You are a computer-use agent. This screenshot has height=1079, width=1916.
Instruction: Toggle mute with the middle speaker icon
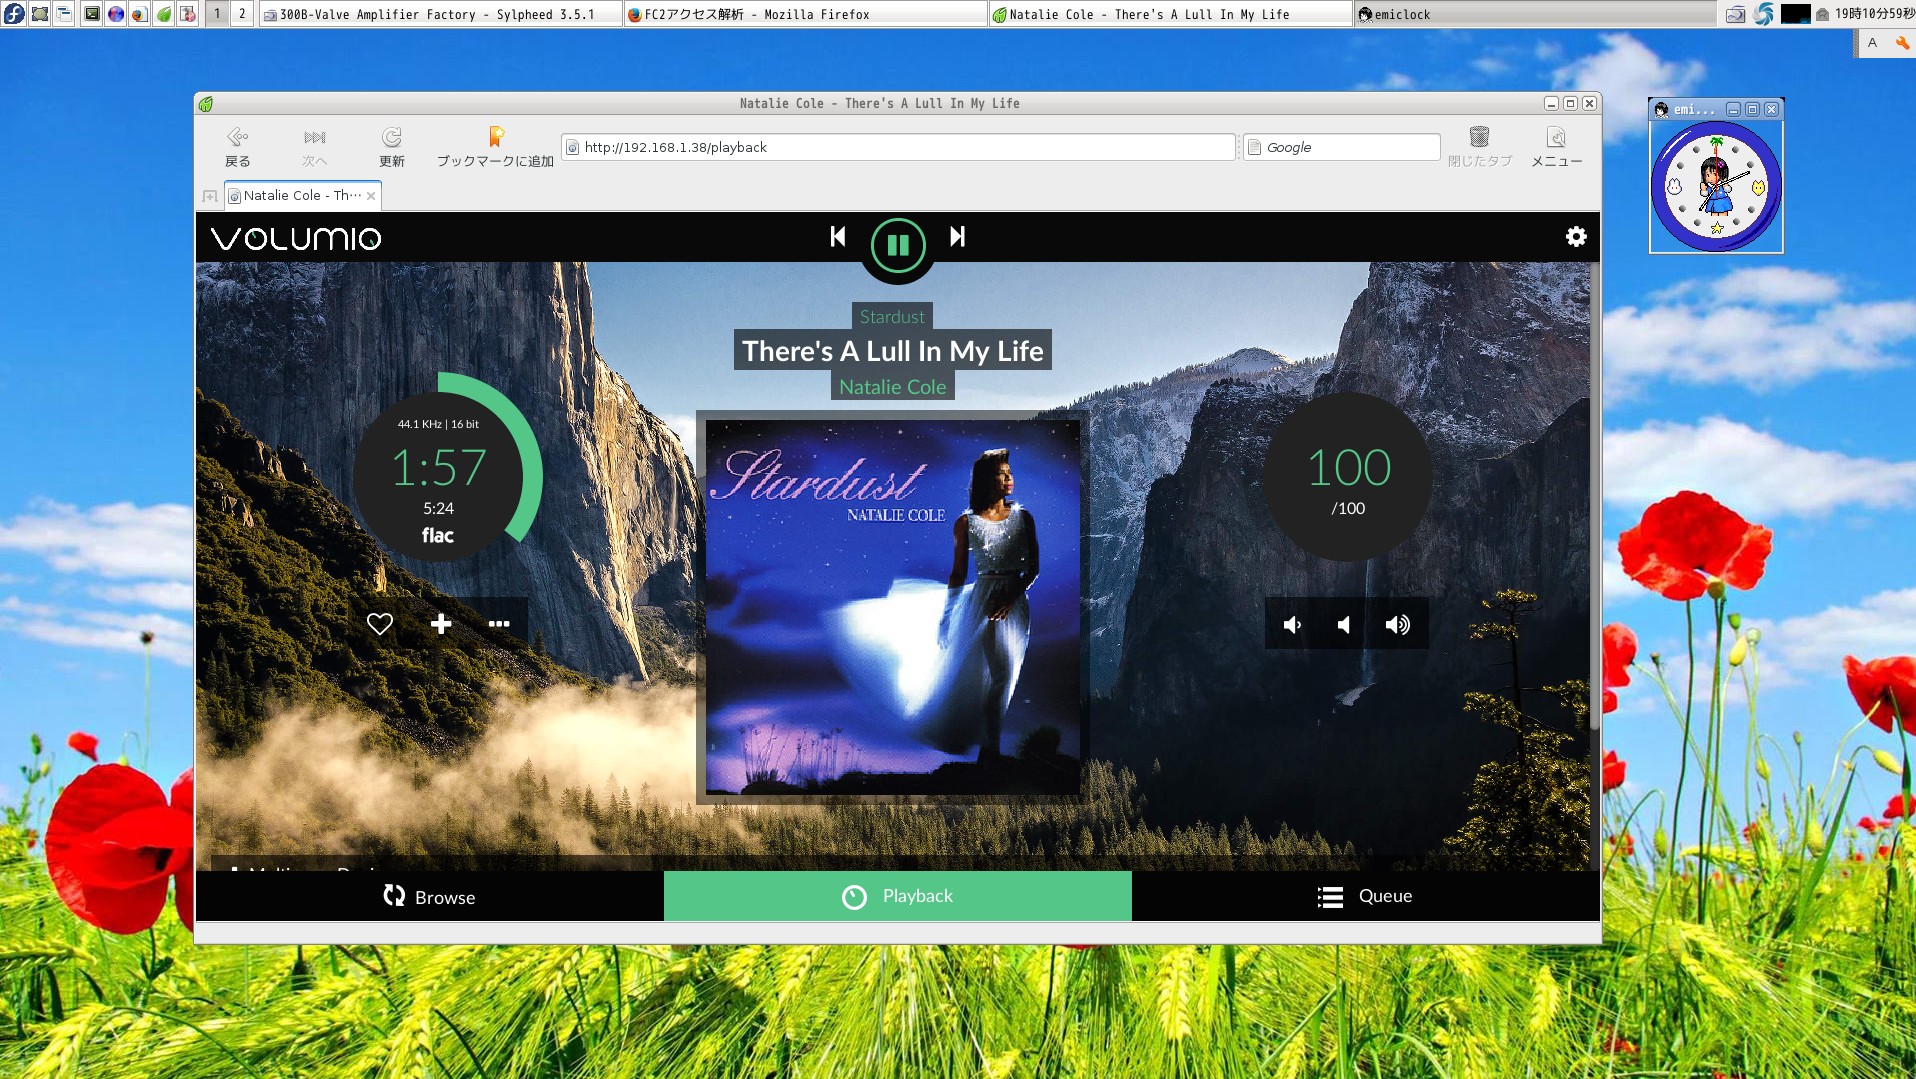tap(1344, 625)
